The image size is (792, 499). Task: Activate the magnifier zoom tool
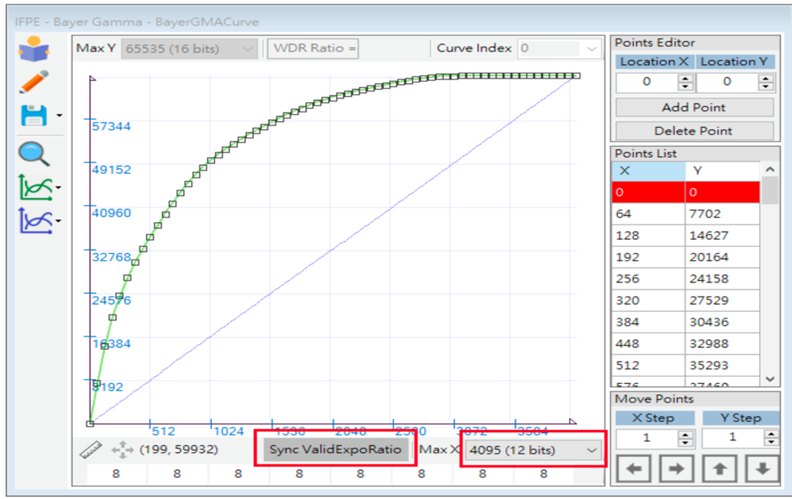point(34,154)
